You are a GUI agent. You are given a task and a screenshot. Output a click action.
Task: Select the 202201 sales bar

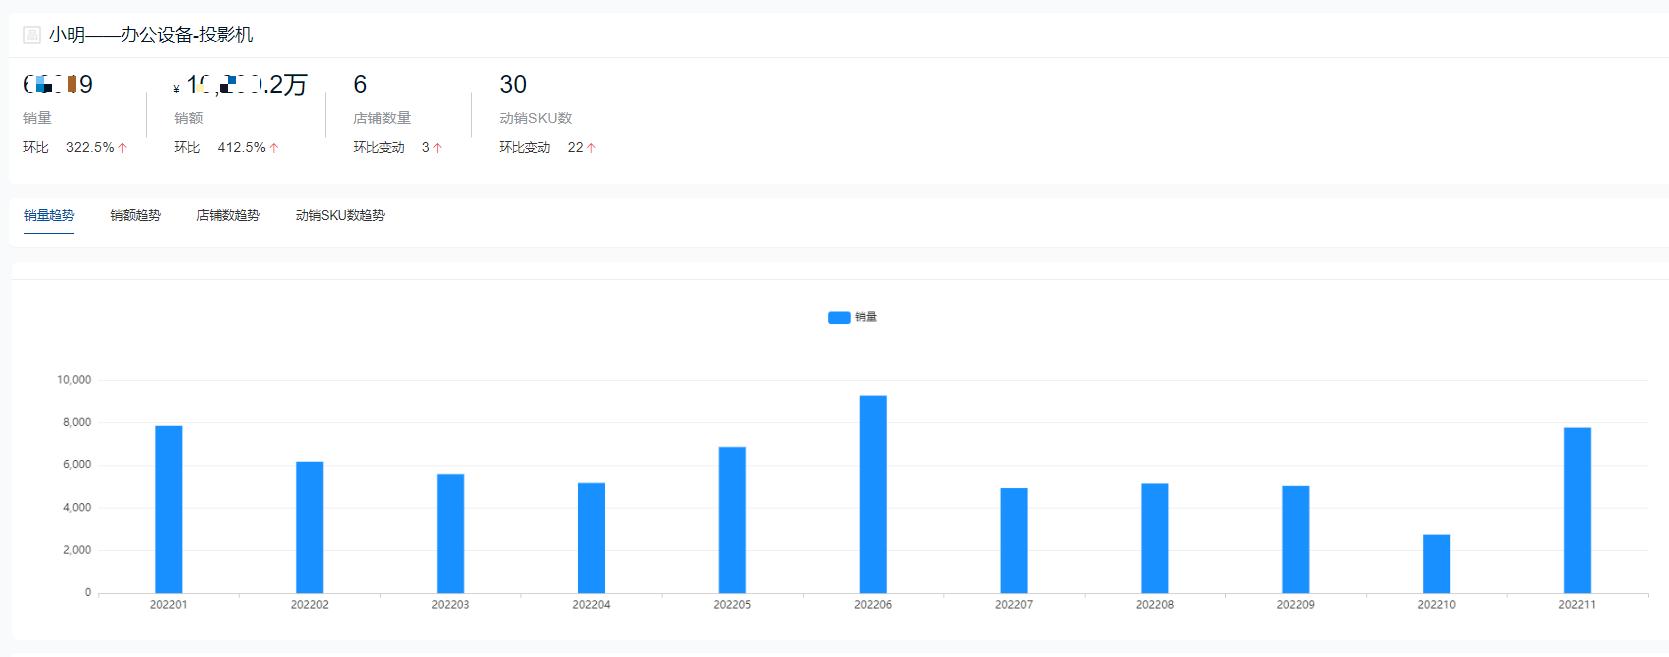tap(169, 509)
